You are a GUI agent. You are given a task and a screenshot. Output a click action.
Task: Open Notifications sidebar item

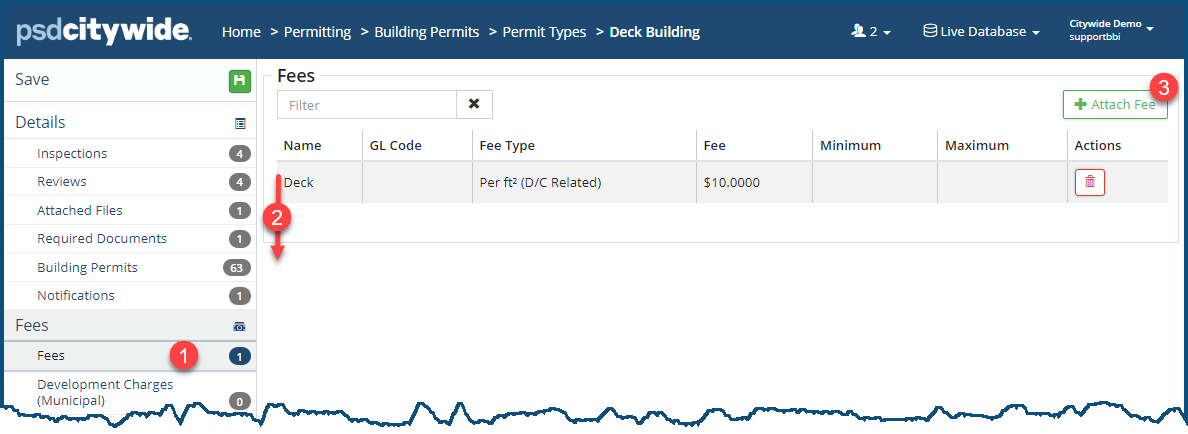(x=76, y=296)
